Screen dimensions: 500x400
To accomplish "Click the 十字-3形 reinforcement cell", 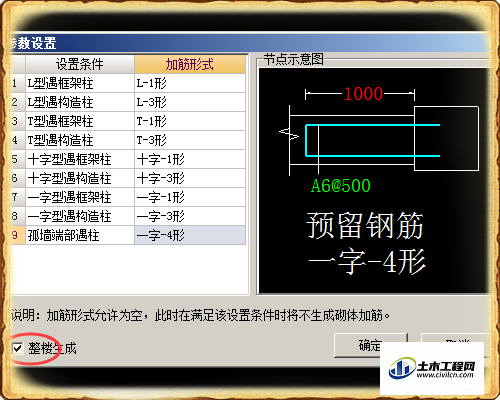I will (x=190, y=178).
